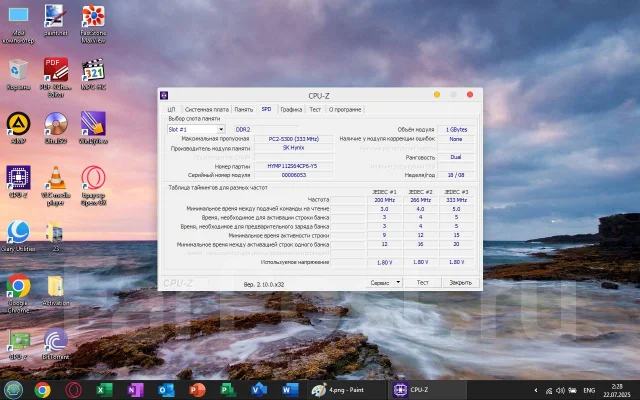Launch Outlook from the taskbar
The image size is (640, 400).
167,390
